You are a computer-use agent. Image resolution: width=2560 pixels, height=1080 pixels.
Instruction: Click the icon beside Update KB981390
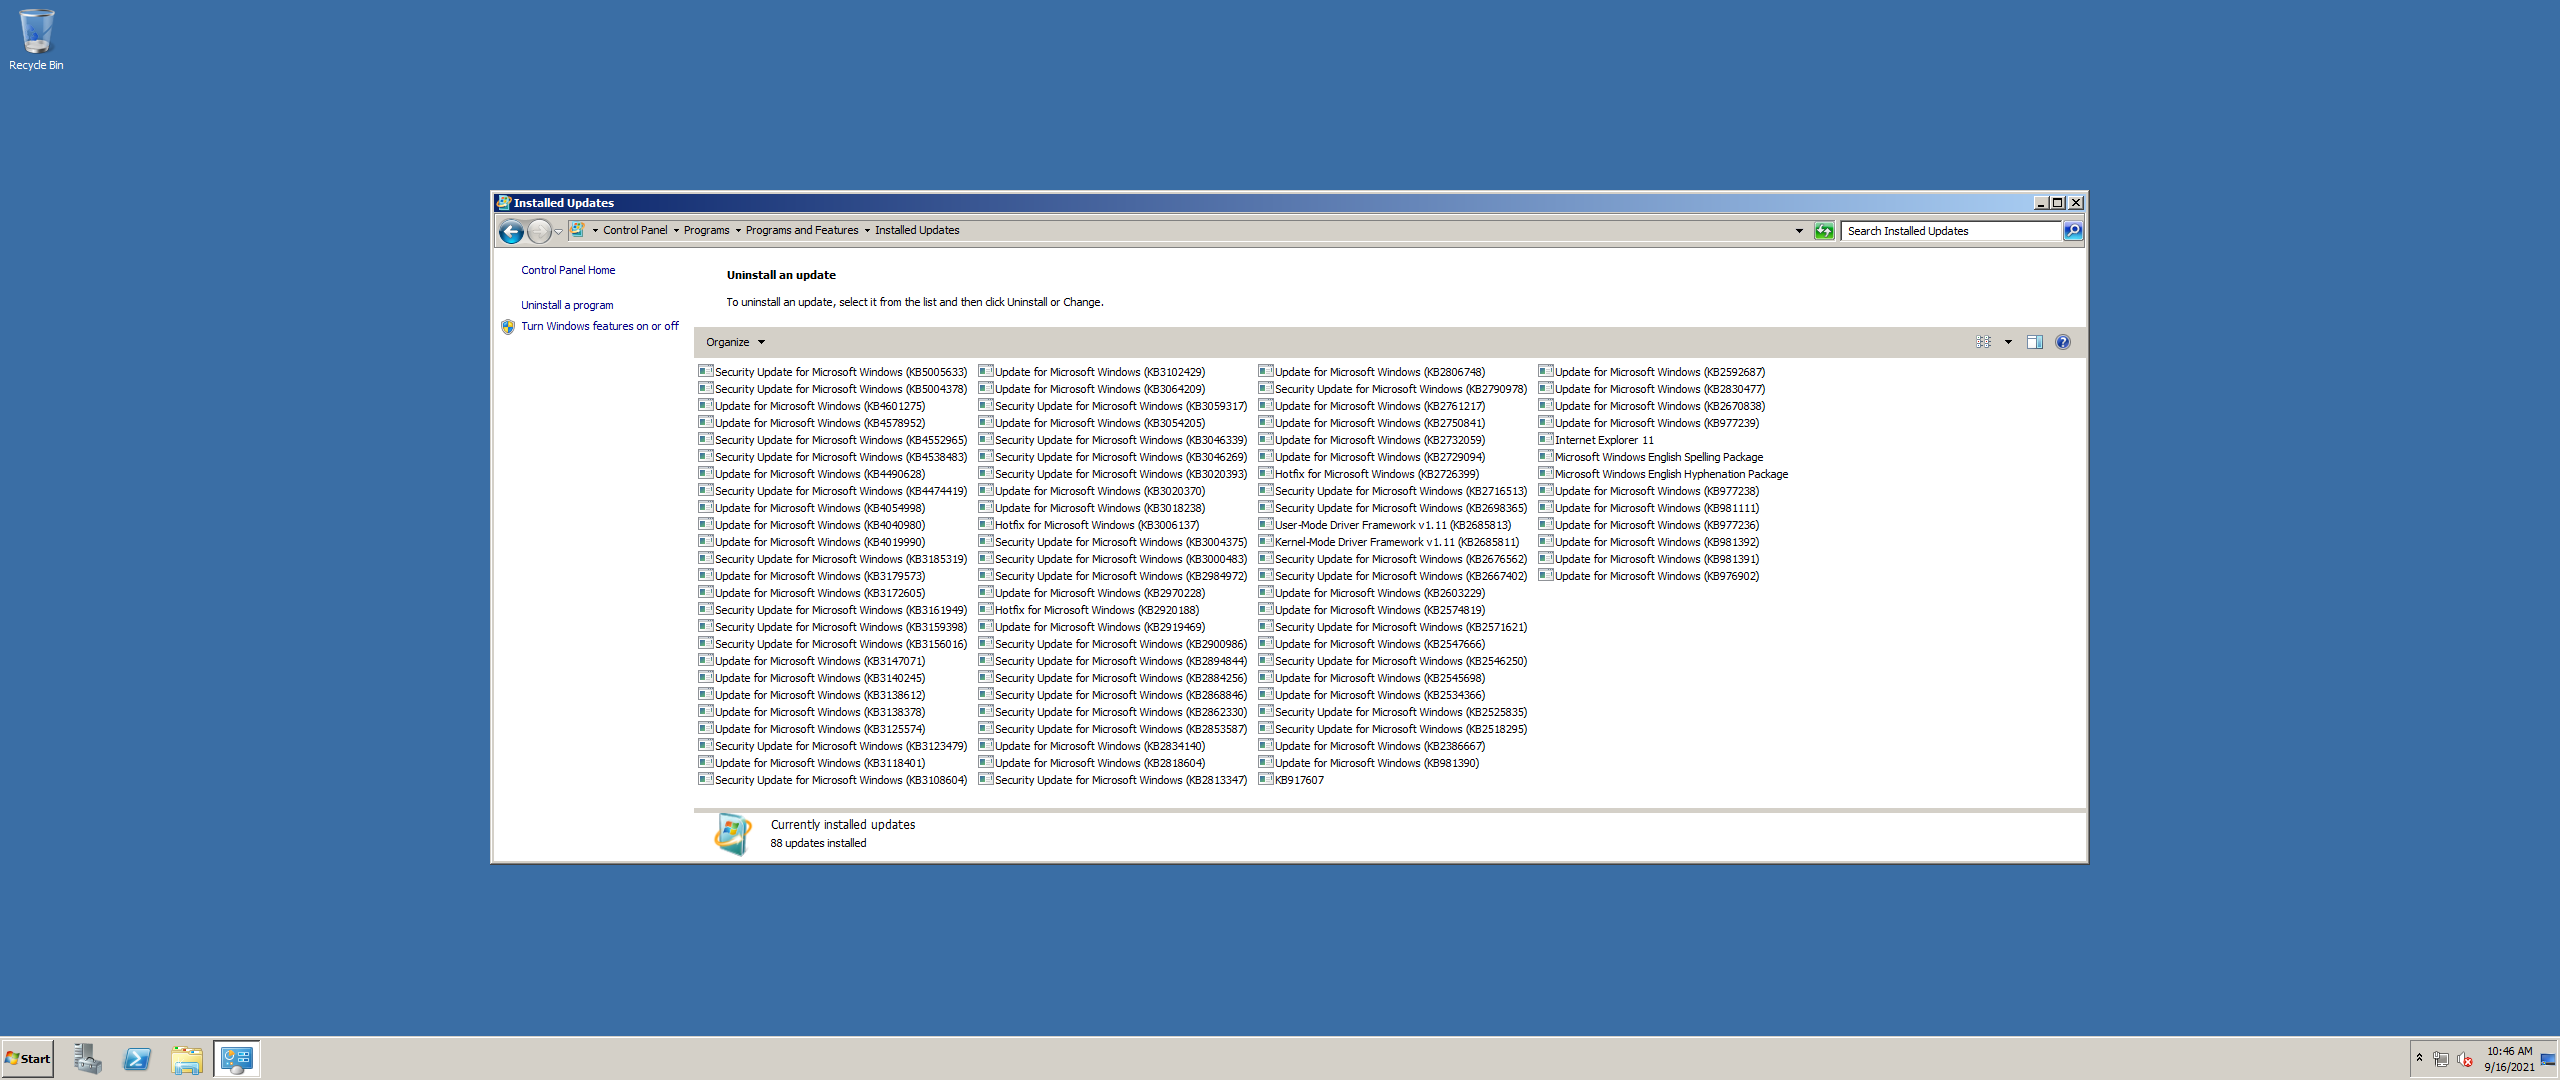[x=1266, y=762]
